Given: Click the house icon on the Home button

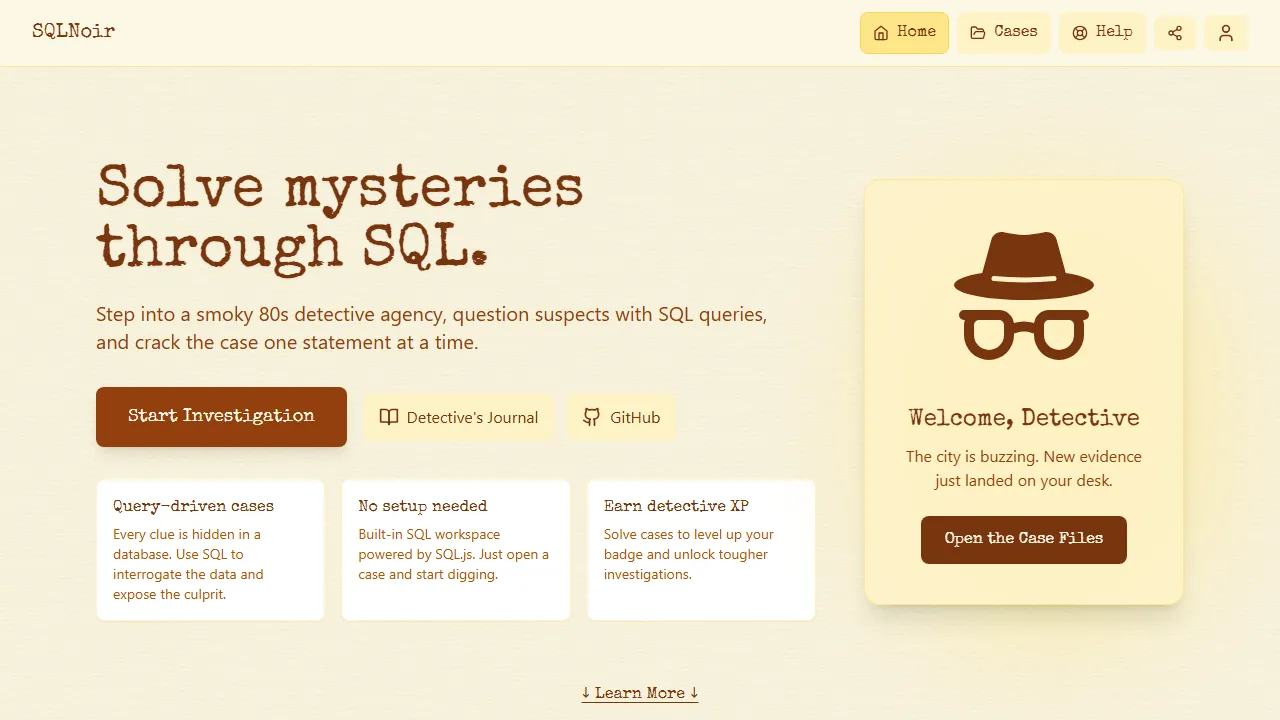Looking at the screenshot, I should [x=881, y=32].
